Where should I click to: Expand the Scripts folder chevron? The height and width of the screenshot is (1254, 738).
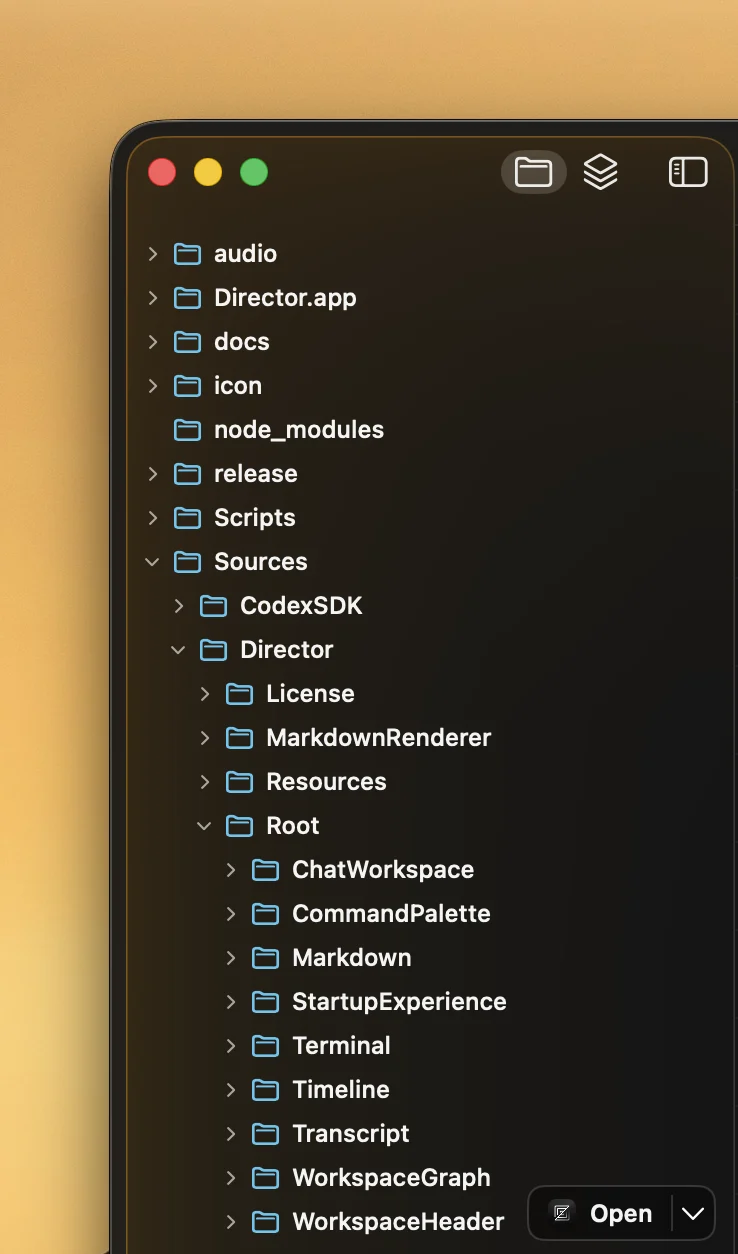[x=153, y=518]
